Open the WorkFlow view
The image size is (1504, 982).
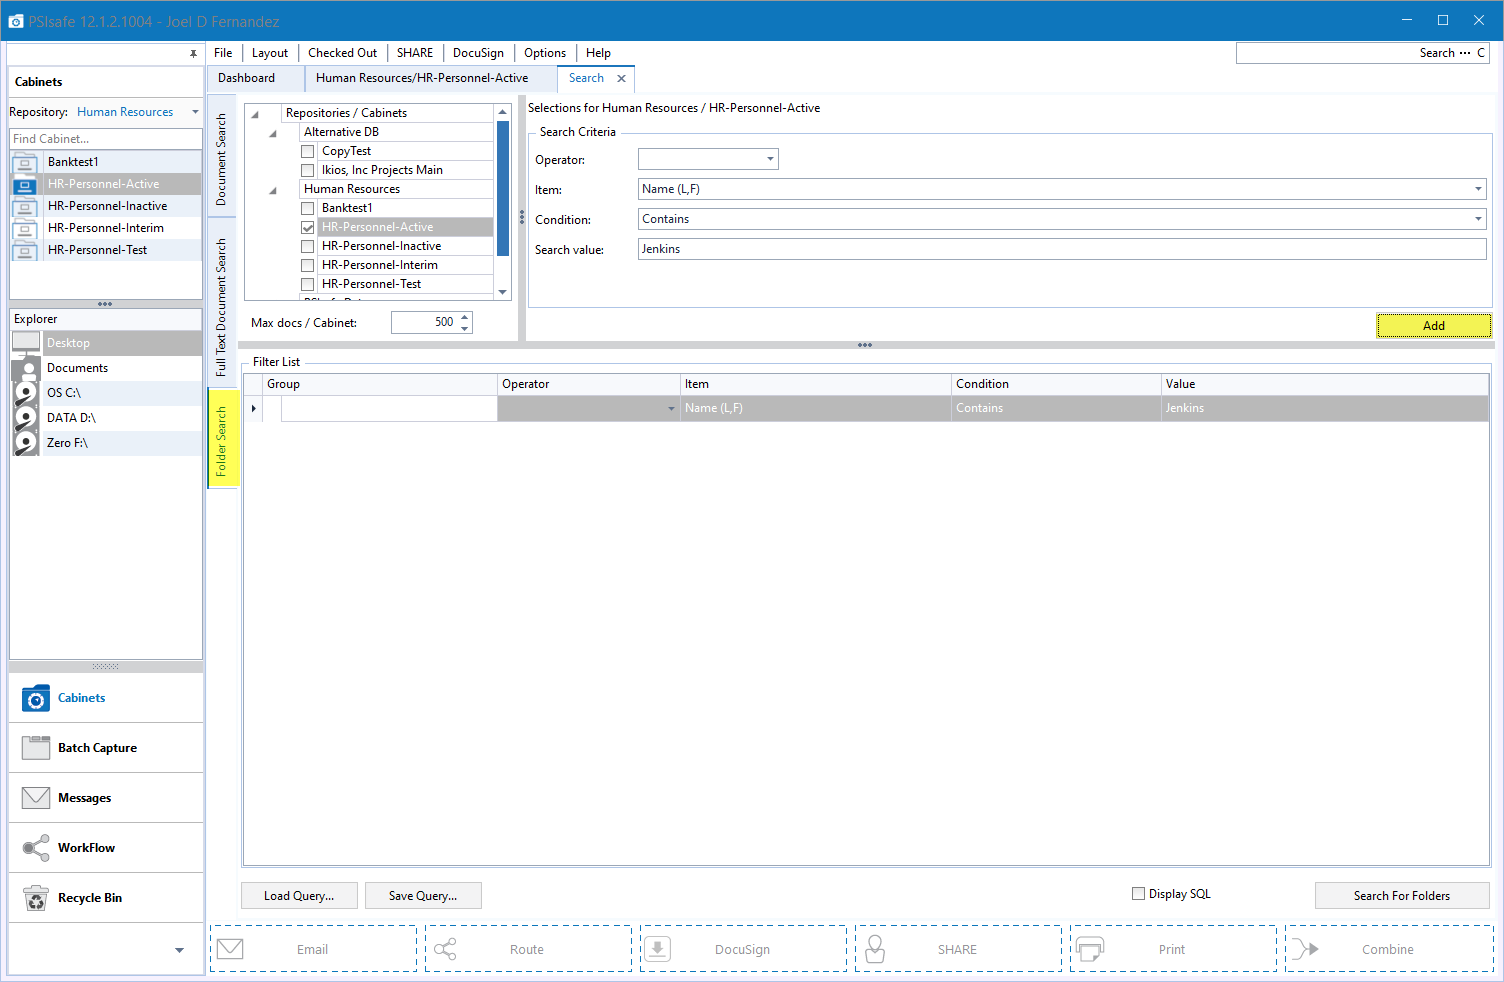point(89,847)
